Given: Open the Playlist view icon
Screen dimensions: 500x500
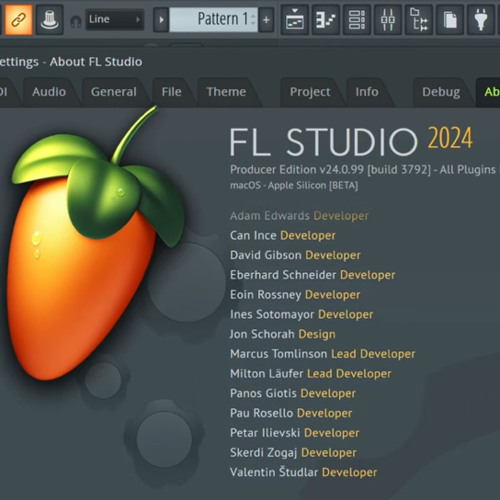Looking at the screenshot, I should click(x=295, y=20).
